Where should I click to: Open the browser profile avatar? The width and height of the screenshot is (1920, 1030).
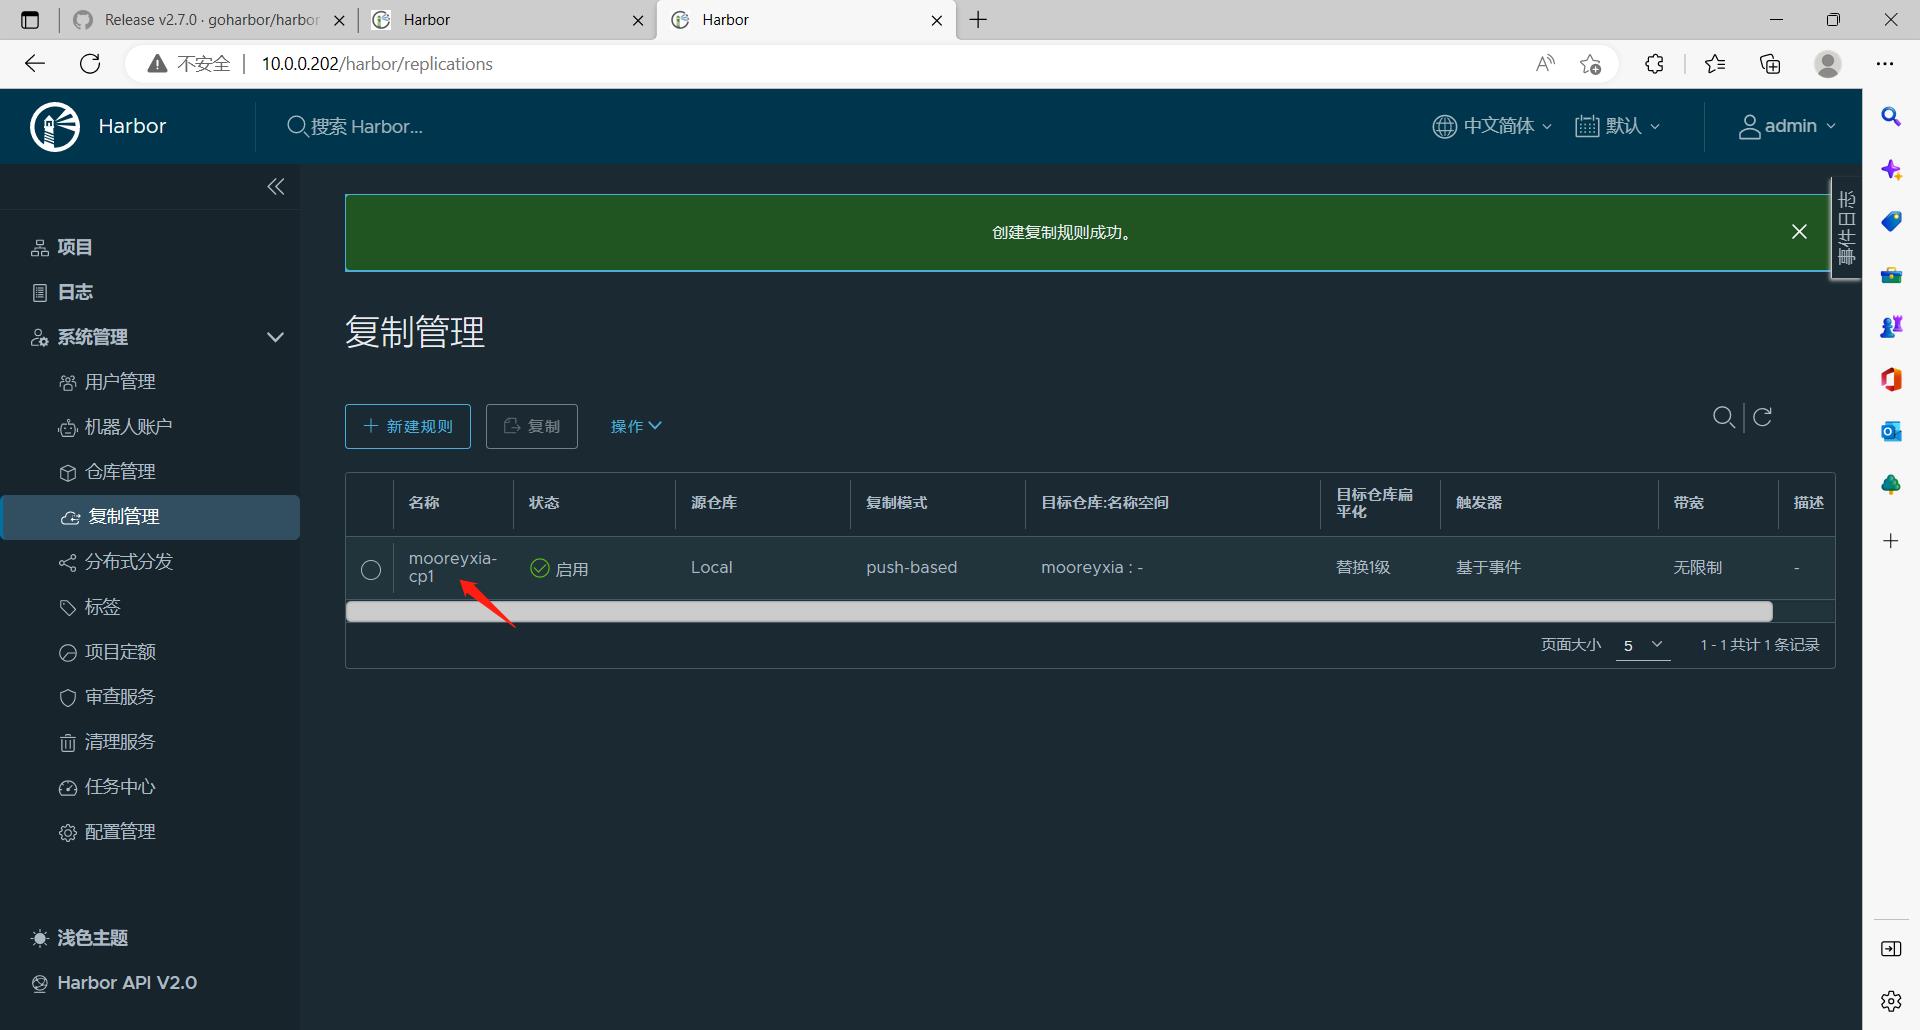coord(1828,64)
